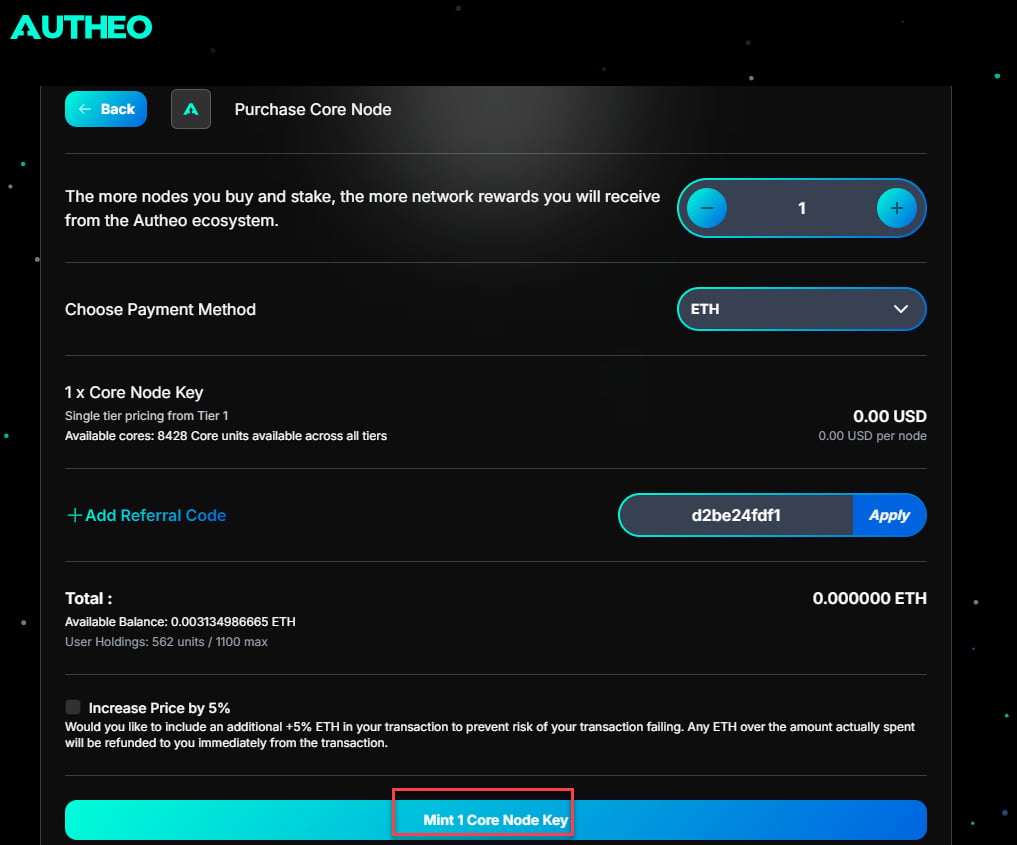The height and width of the screenshot is (845, 1017).
Task: Click the 1 x Core Node Key text
Action: (x=134, y=392)
